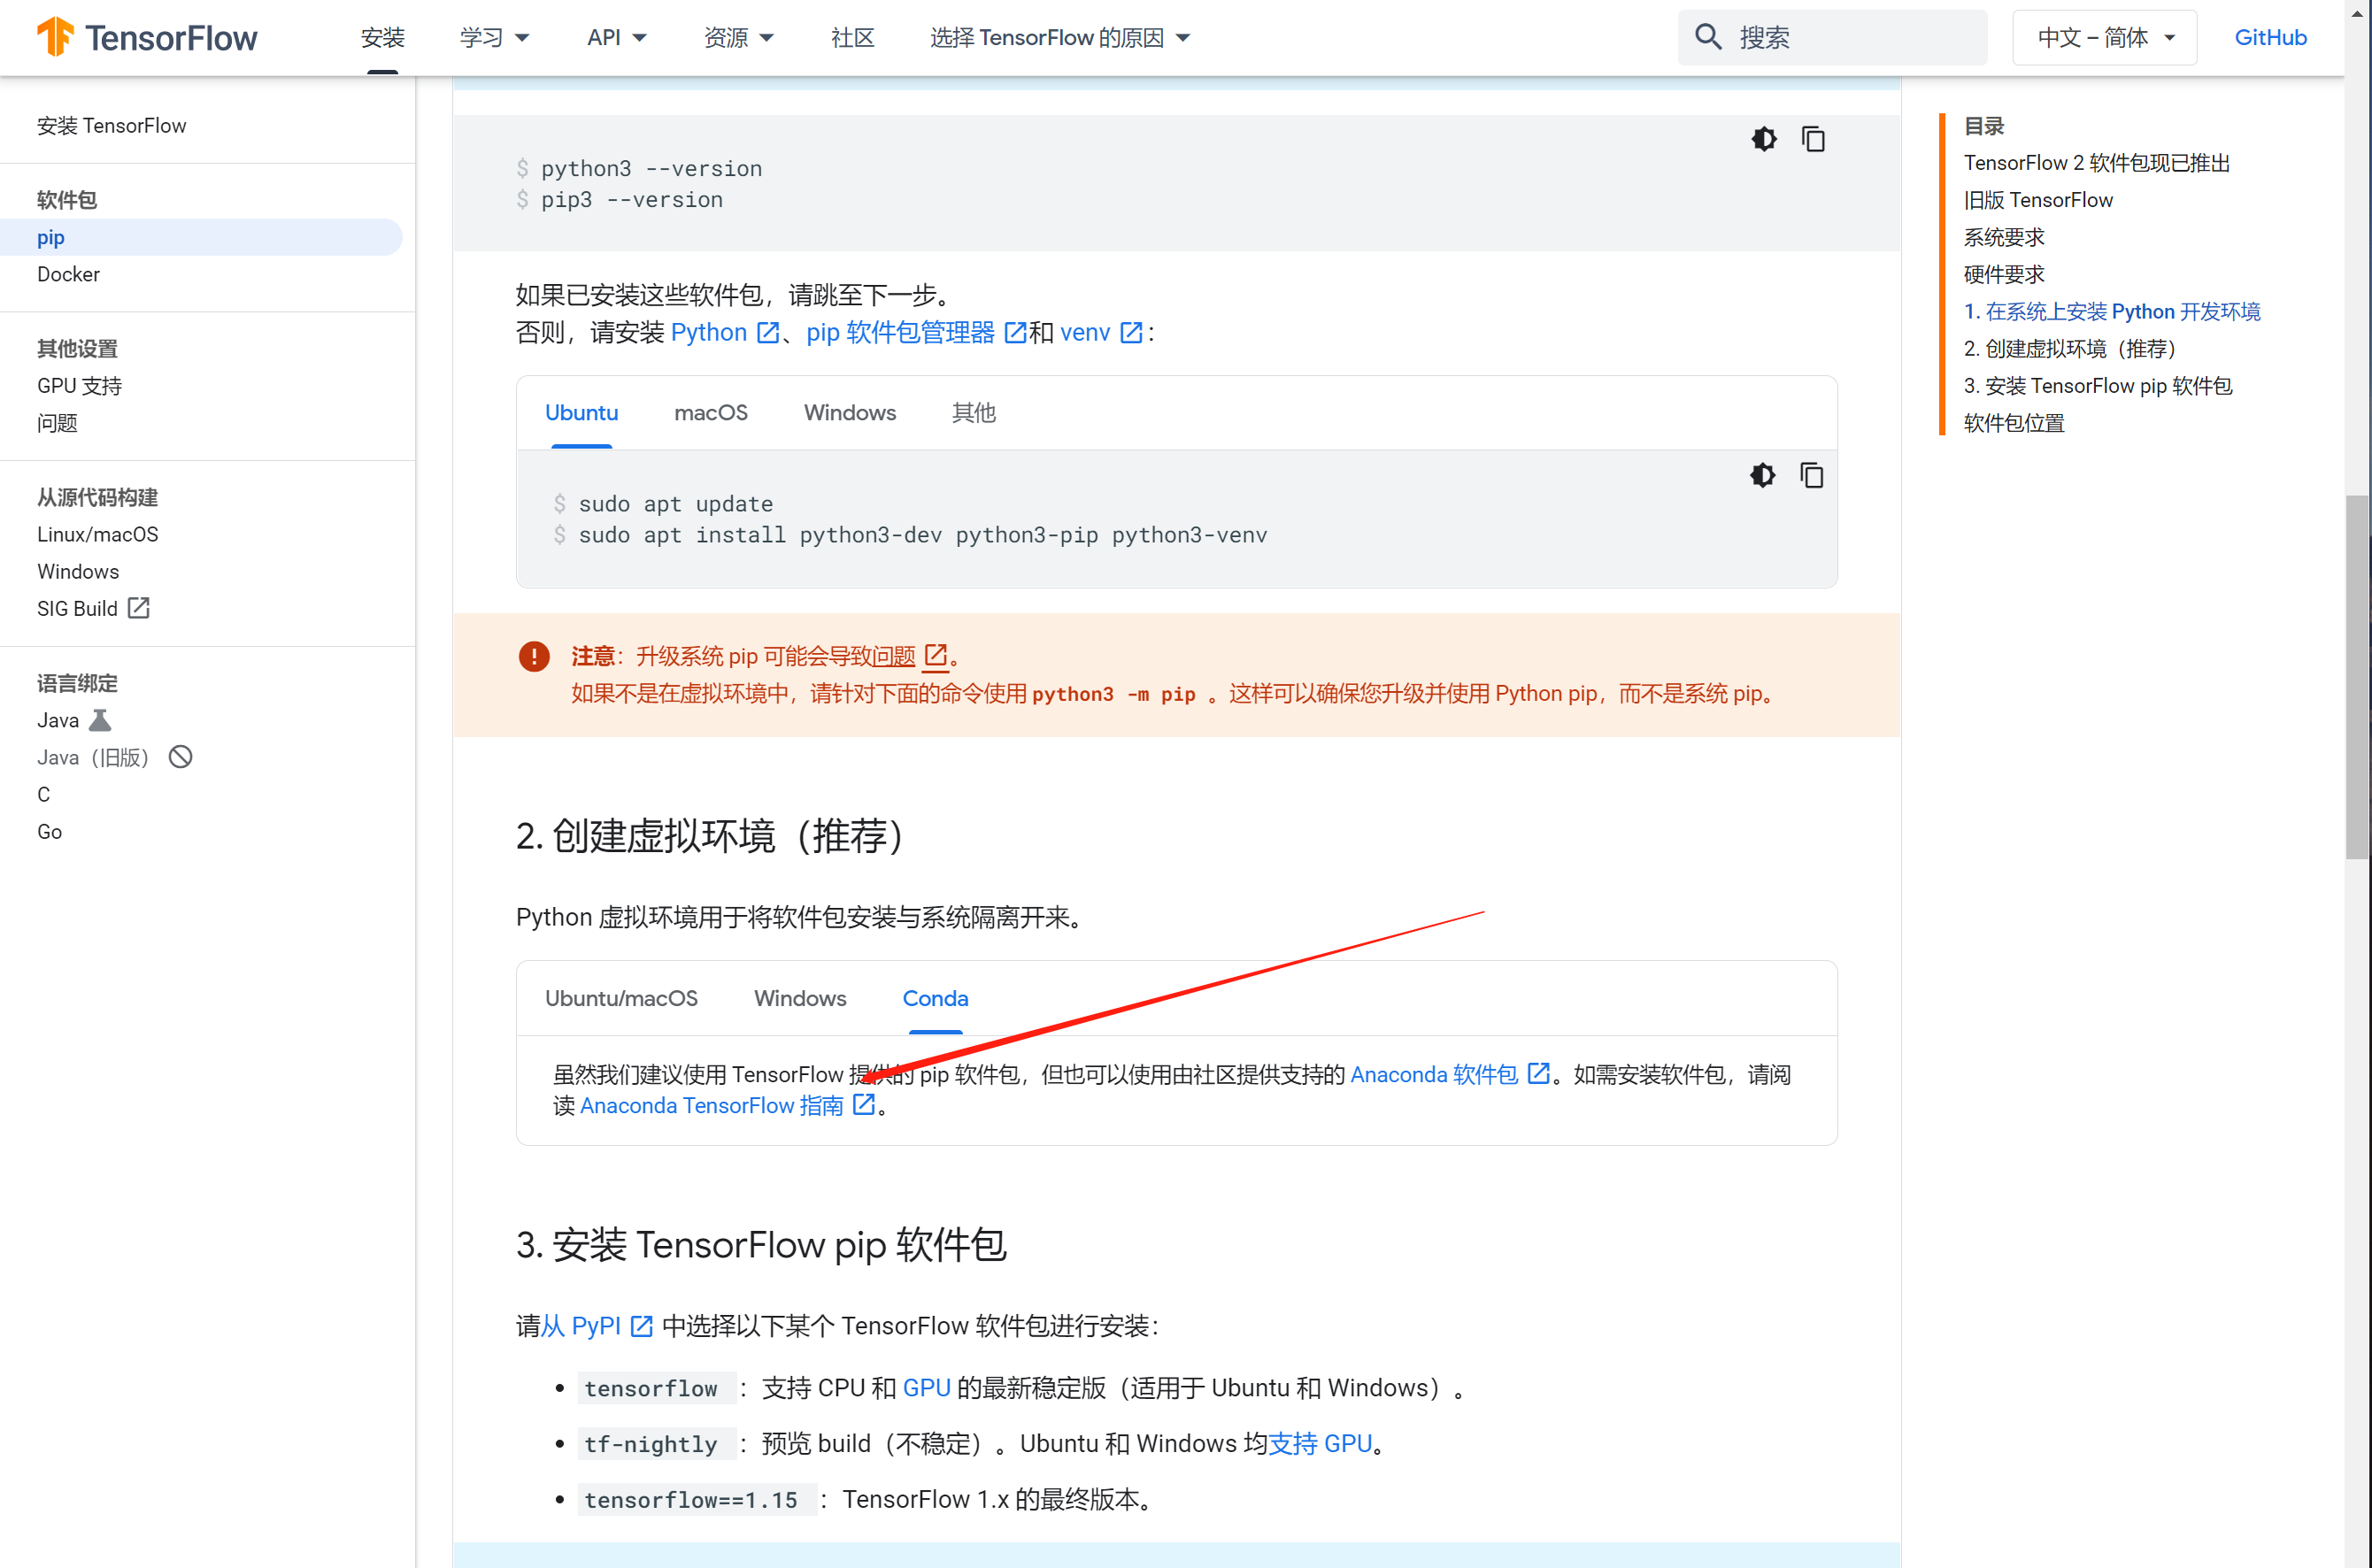This screenshot has width=2372, height=1568.
Task: Switch to the Ubuntu/macOS virtual environment tab
Action: tap(621, 998)
